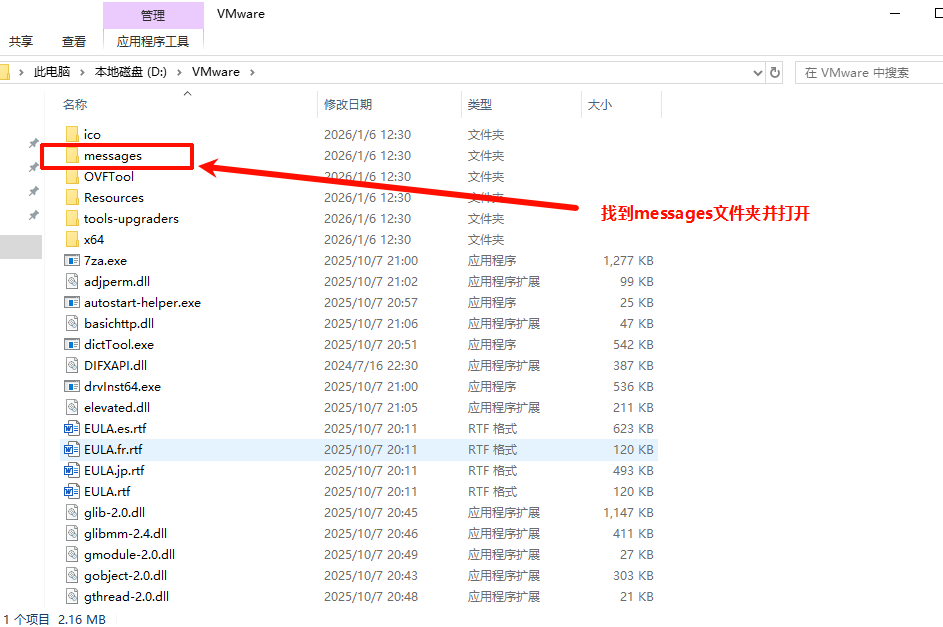
Task: Click the 在 VMware 中搜索 search box
Action: (x=868, y=73)
